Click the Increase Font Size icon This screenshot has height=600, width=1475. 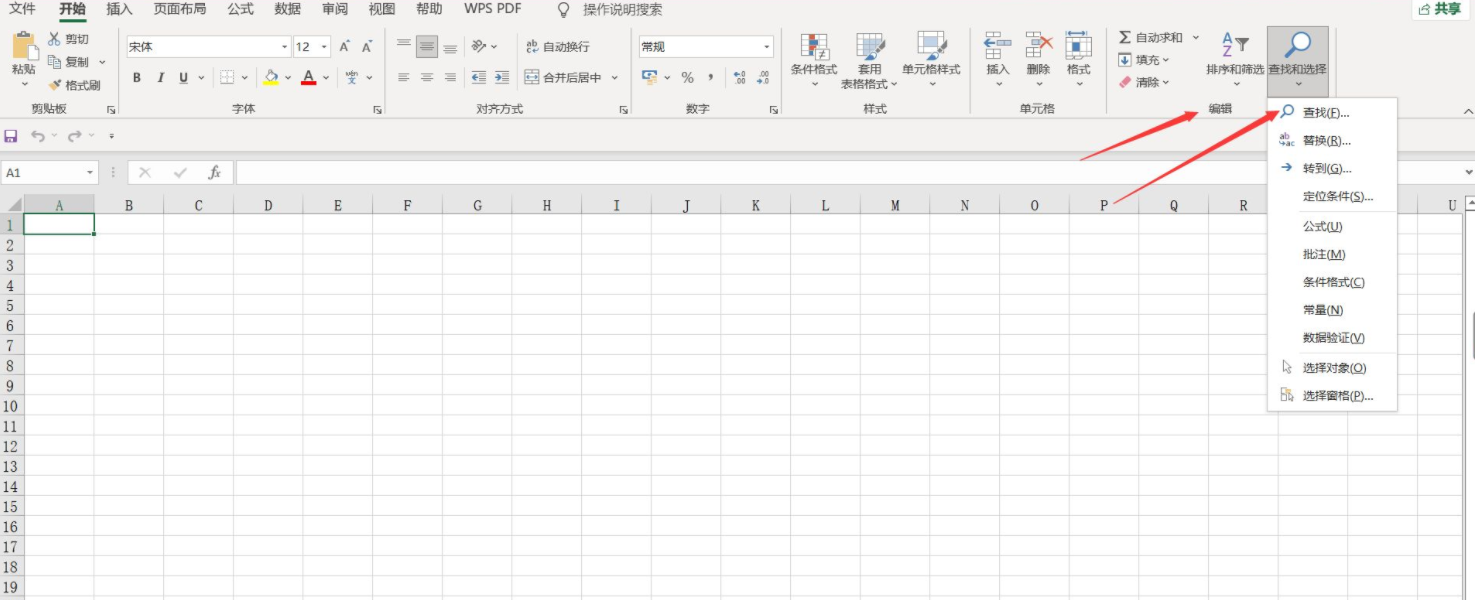coord(345,47)
